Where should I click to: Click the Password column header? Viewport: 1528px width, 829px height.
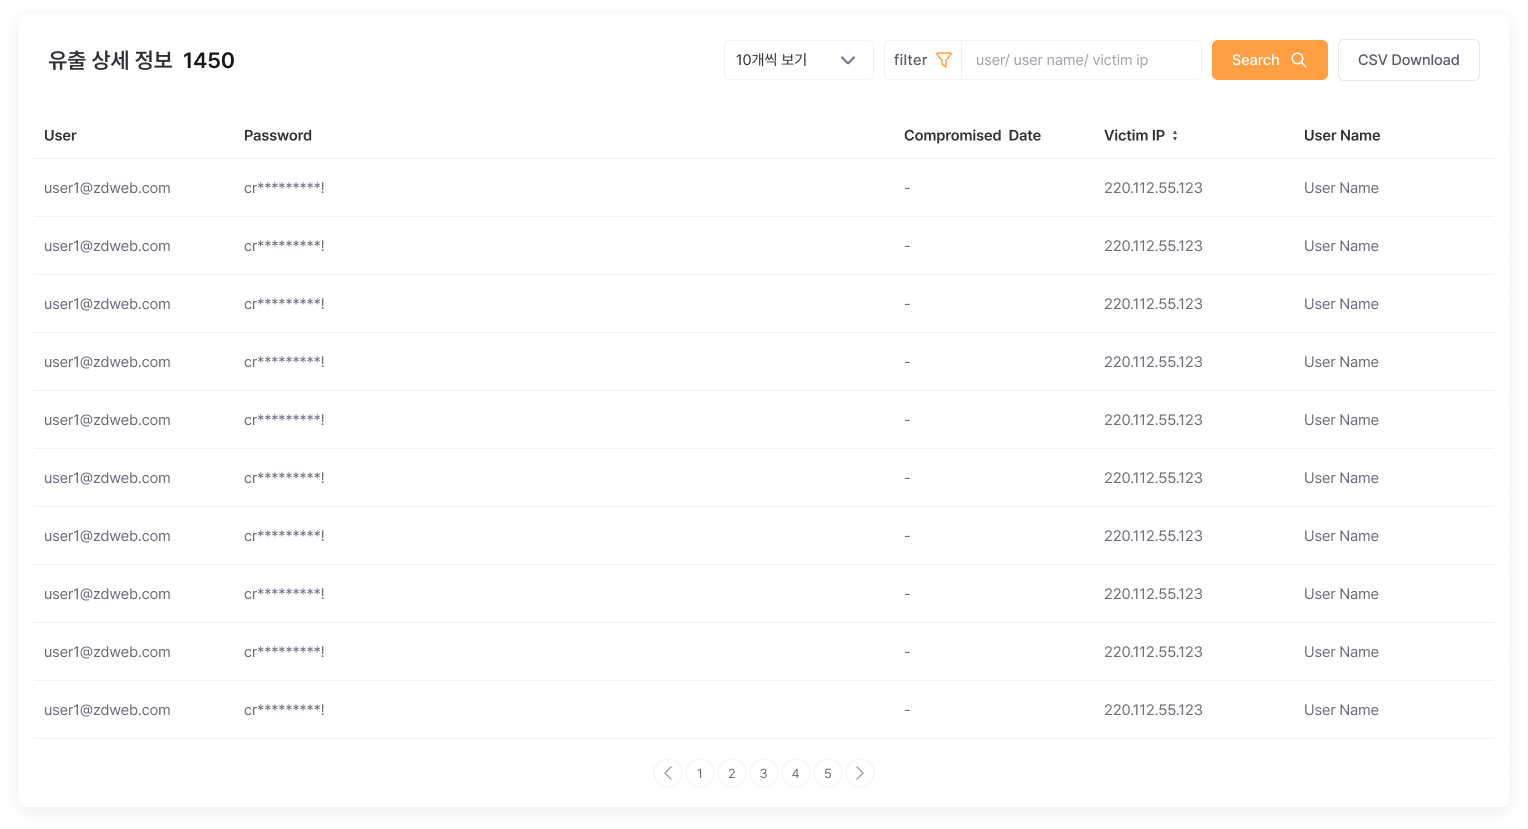[278, 135]
